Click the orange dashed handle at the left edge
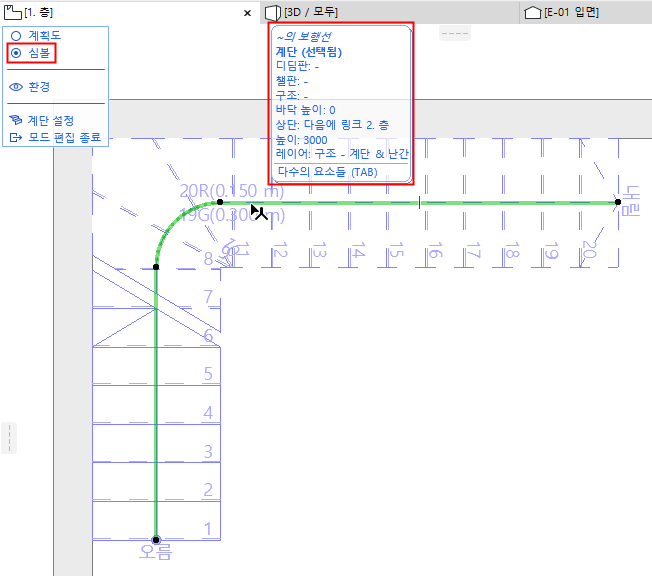652x576 pixels. 9,438
